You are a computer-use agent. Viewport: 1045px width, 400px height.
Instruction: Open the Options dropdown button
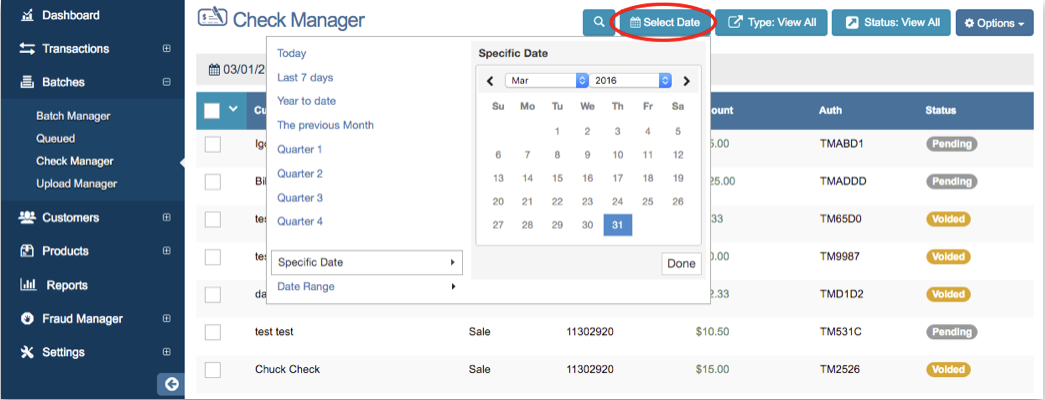(994, 23)
